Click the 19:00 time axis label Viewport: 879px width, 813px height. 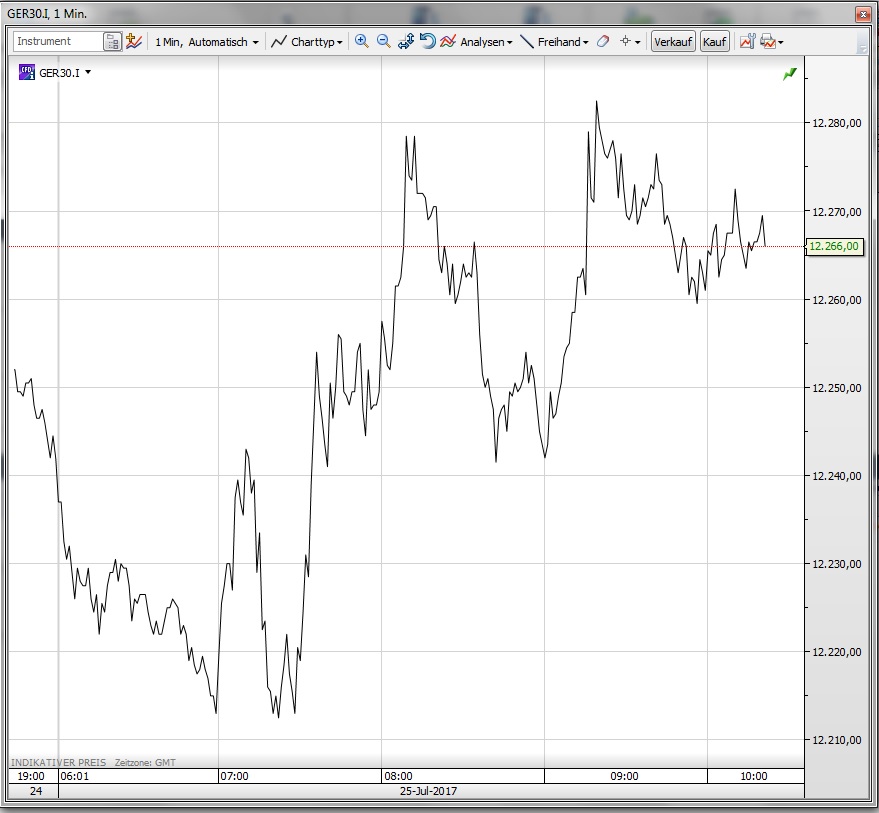click(31, 776)
